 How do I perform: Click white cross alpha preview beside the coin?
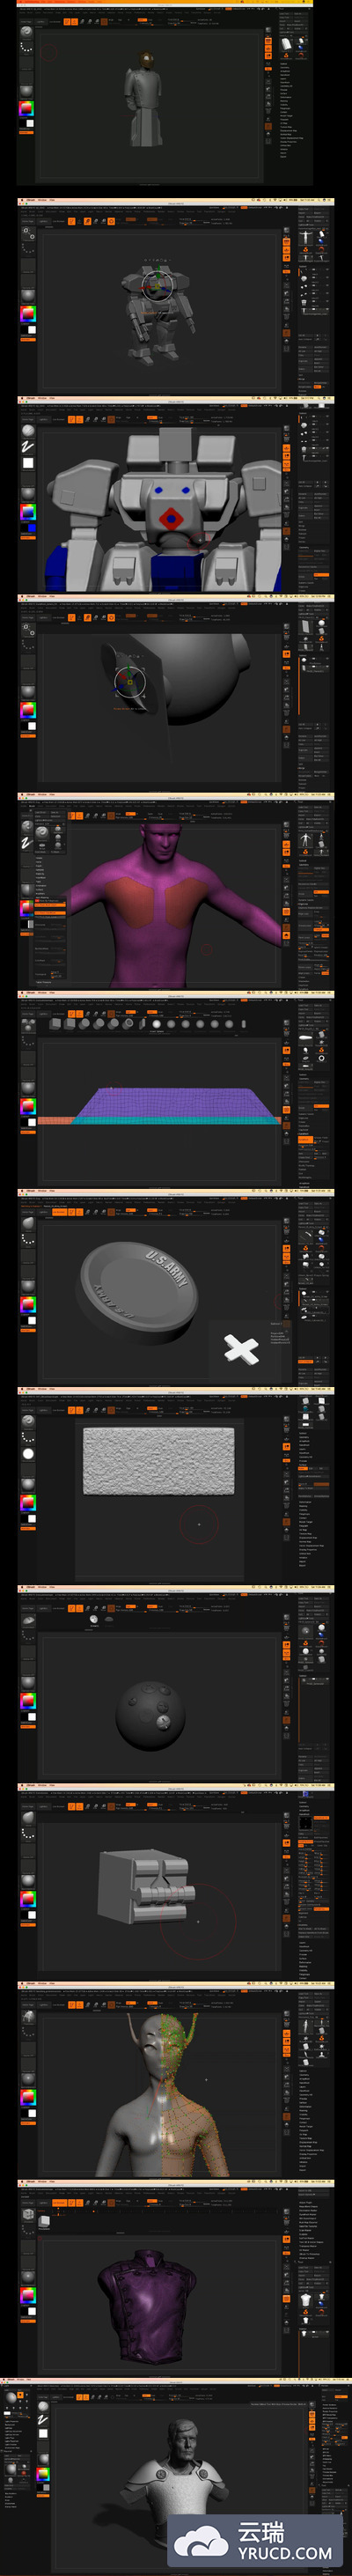pyautogui.click(x=241, y=1349)
